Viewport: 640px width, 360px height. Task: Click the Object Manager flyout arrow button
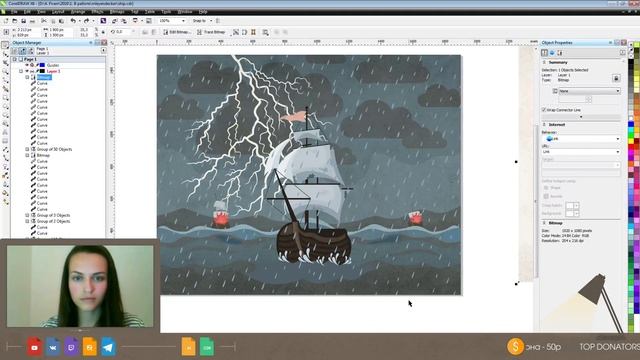coord(104,51)
